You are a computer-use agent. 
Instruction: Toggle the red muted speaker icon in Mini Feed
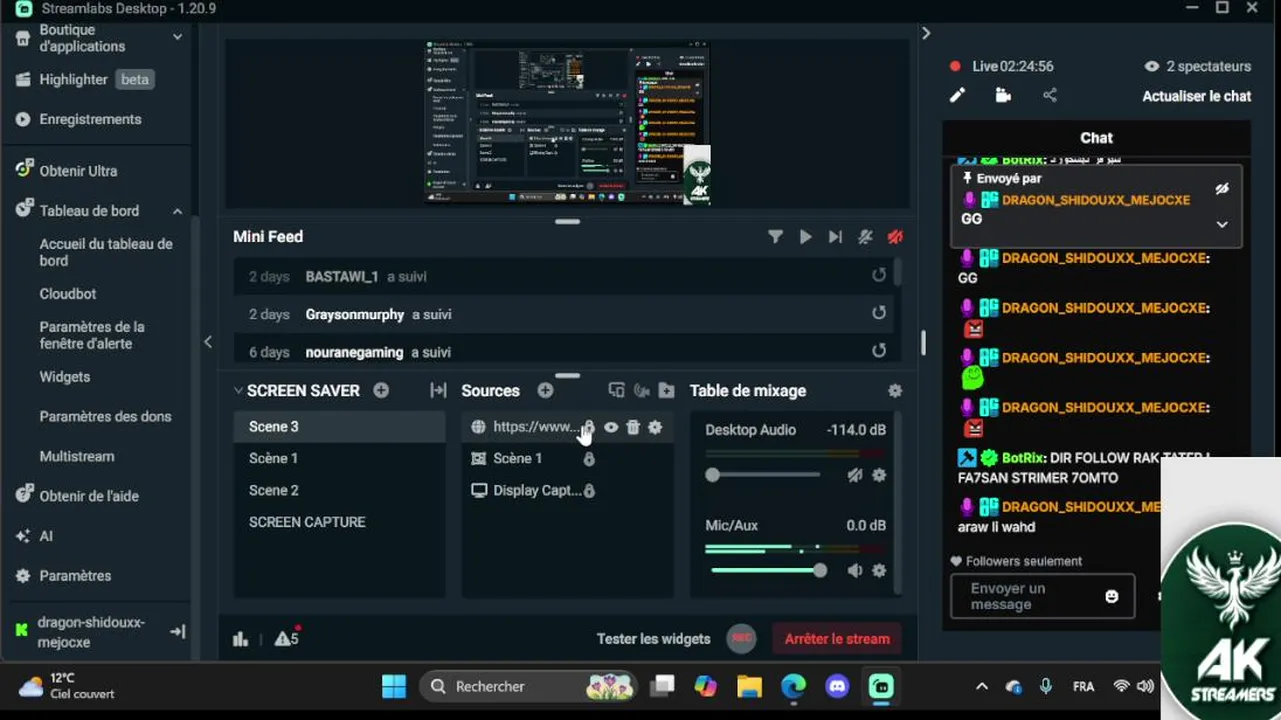click(895, 237)
